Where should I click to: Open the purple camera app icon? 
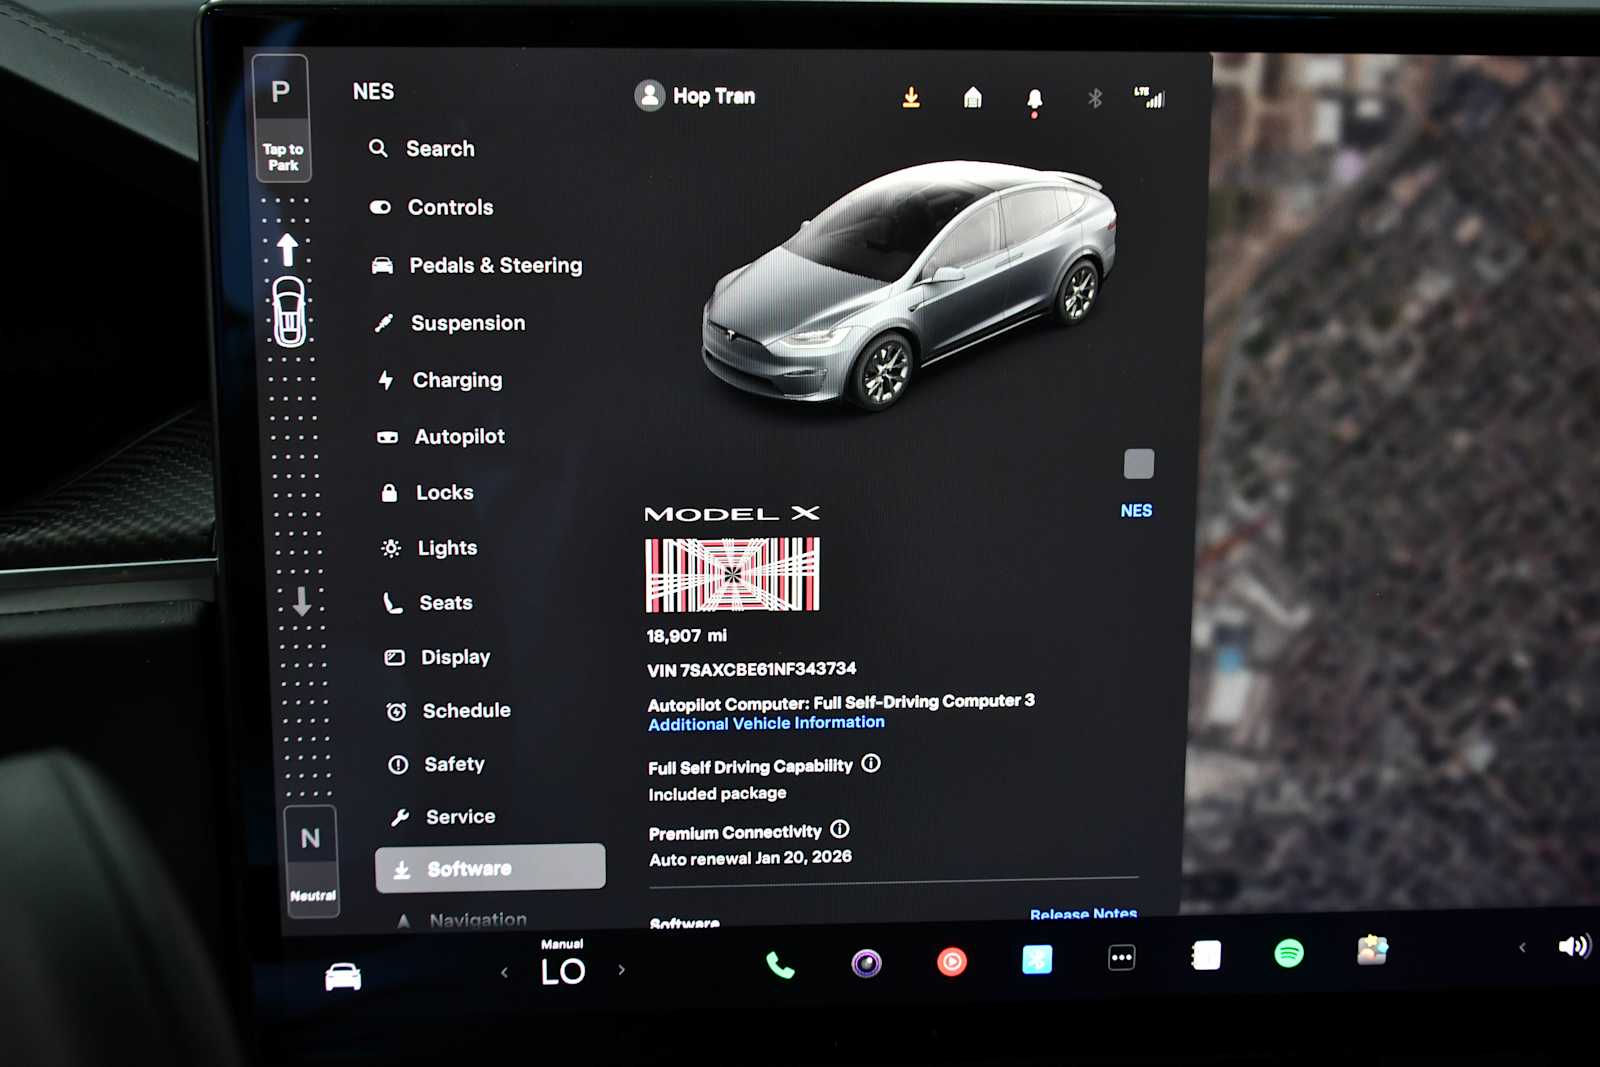[866, 963]
